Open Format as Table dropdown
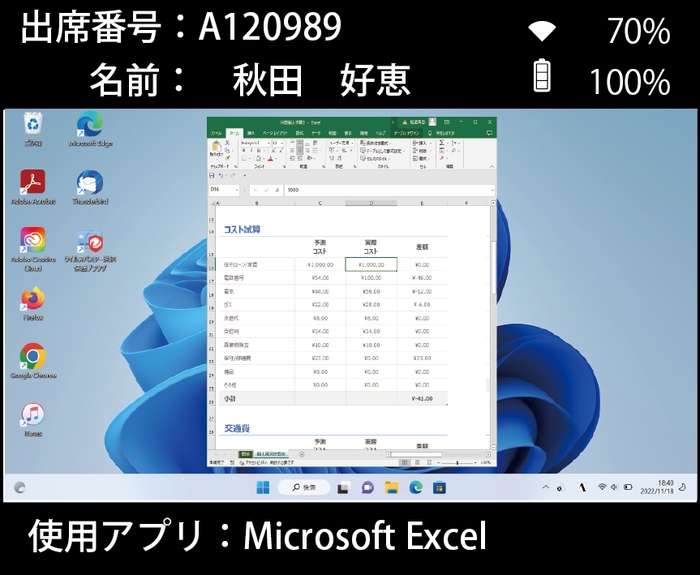Viewport: 700px width, 575px height. click(382, 150)
